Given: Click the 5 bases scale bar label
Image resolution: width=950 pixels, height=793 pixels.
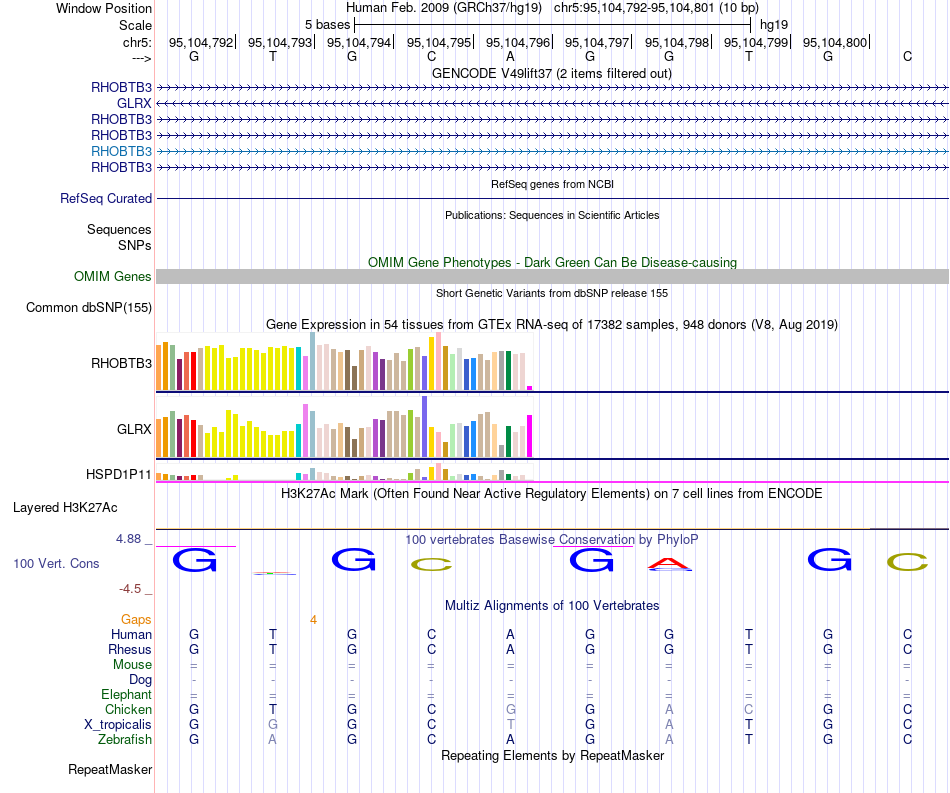Looking at the screenshot, I should pyautogui.click(x=327, y=25).
